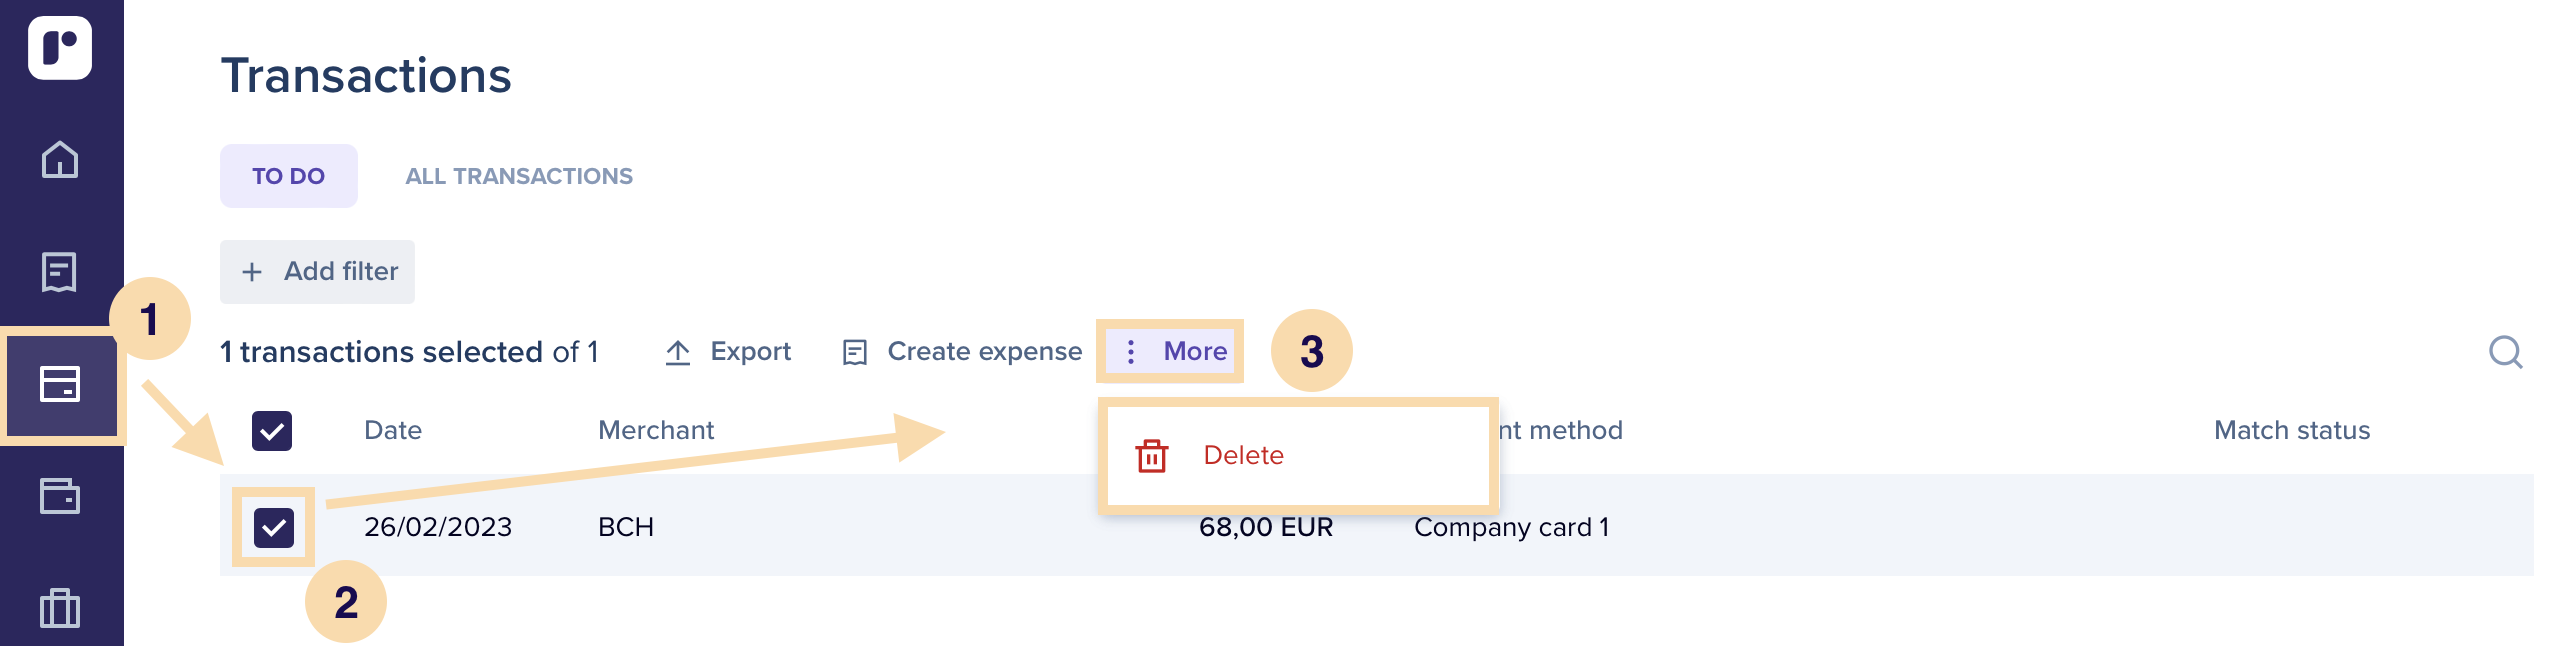Click the Export button
Screen dimensions: 2570x646
click(x=728, y=351)
